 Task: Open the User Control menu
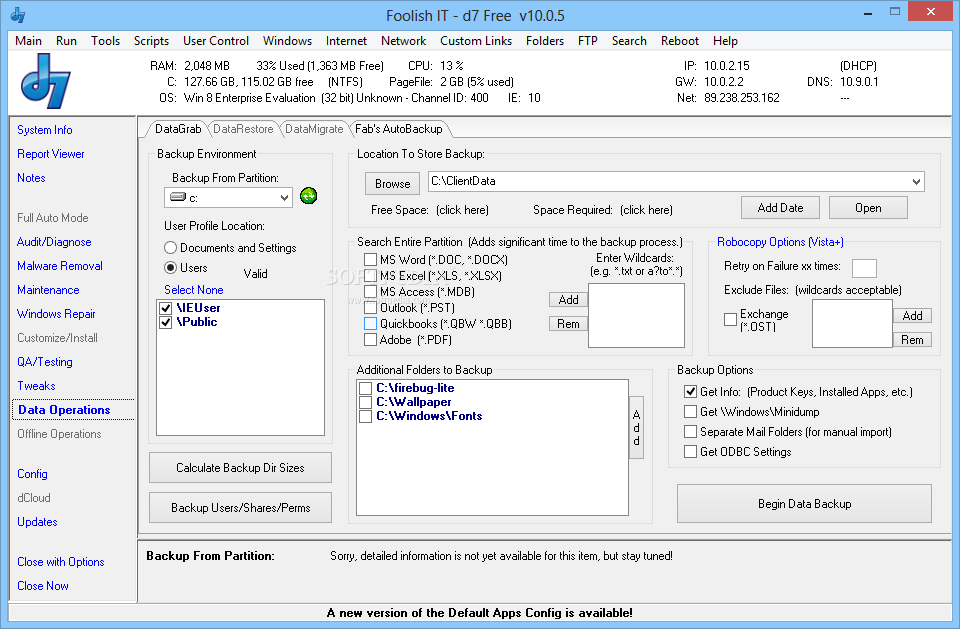216,40
